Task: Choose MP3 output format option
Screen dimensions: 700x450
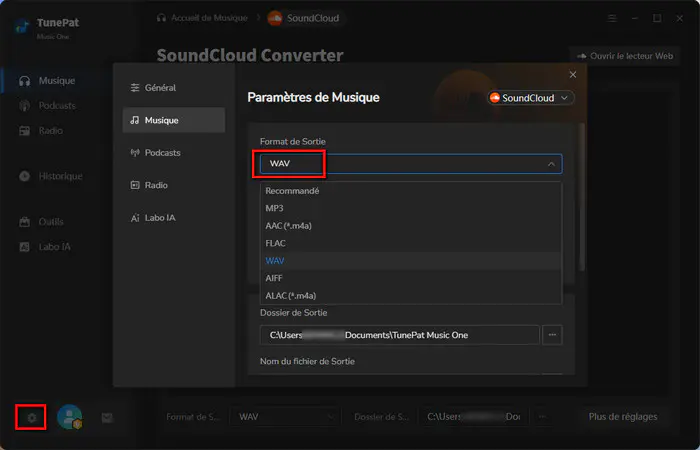Action: pos(411,208)
